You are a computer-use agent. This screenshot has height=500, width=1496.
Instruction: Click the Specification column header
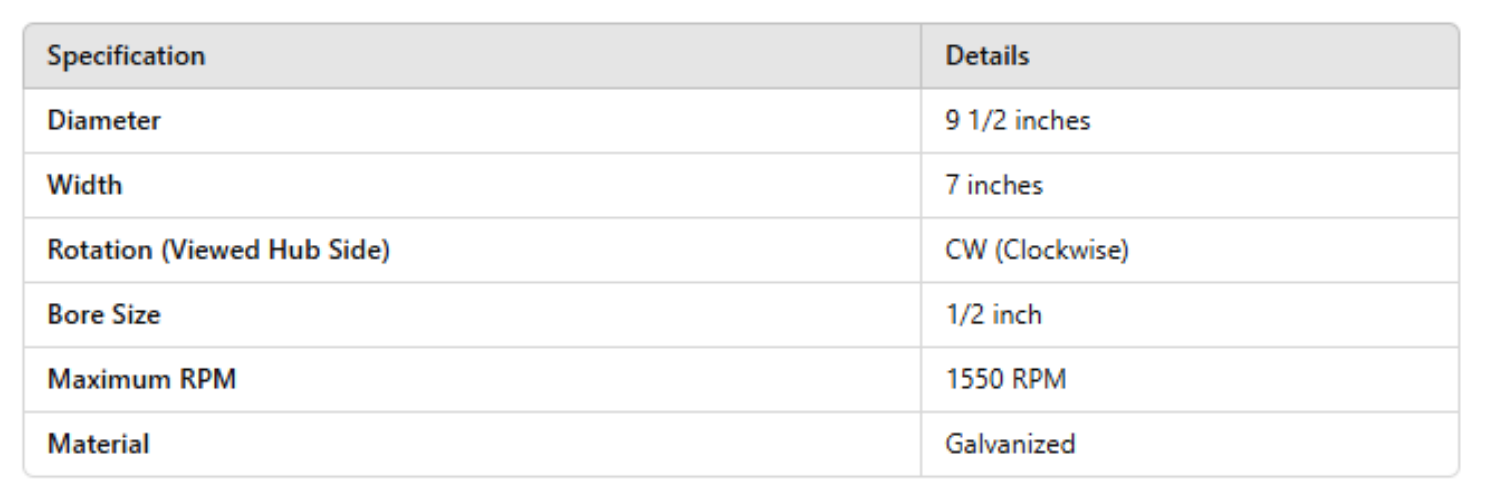pyautogui.click(x=126, y=56)
